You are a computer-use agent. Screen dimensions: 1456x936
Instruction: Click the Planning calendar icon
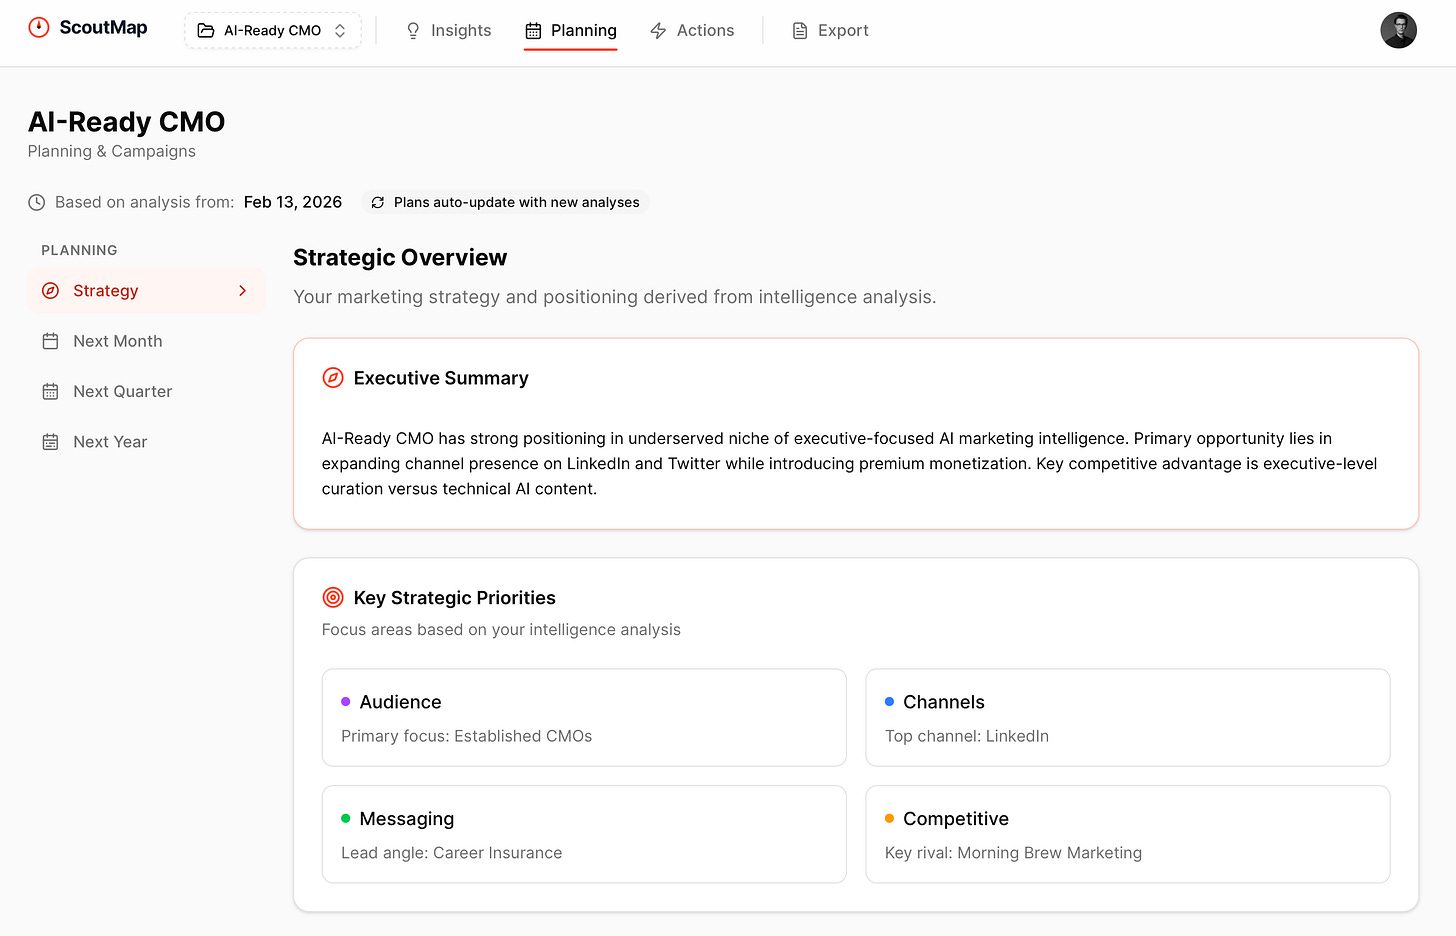click(533, 31)
